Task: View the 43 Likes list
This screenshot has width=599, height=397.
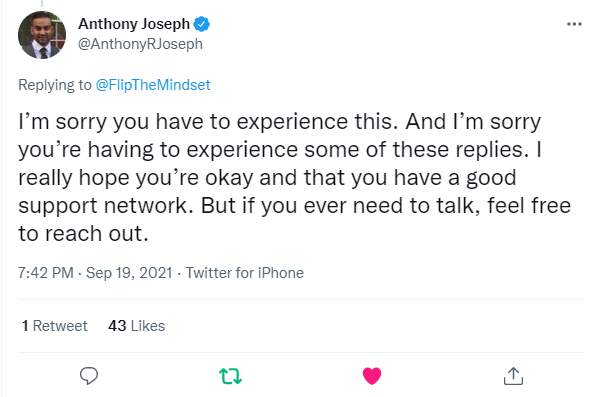Action: [136, 326]
